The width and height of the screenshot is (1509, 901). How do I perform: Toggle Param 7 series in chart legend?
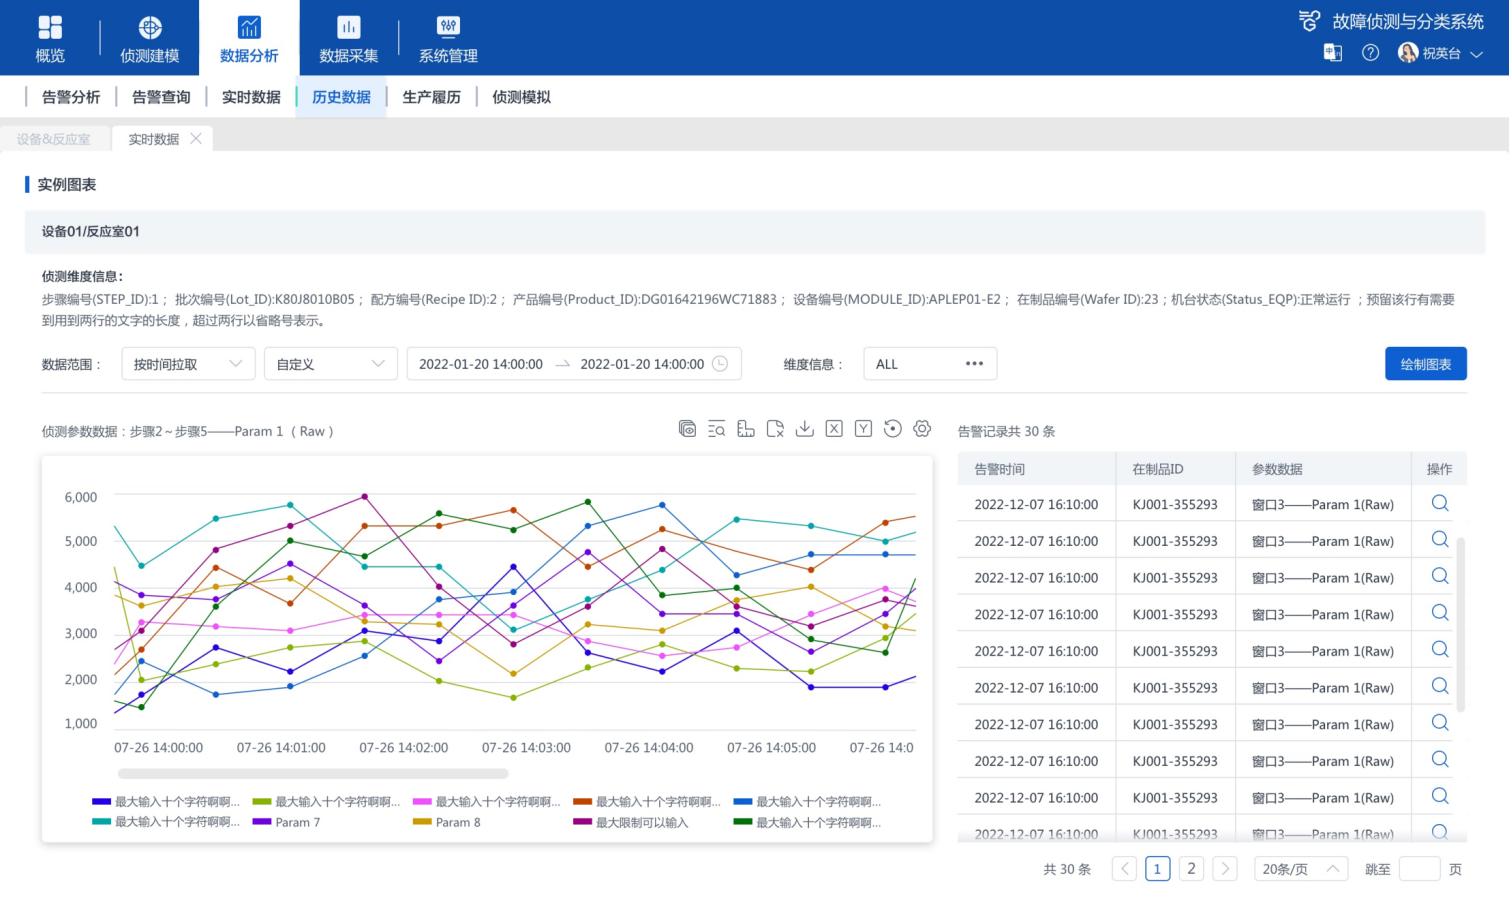click(286, 822)
